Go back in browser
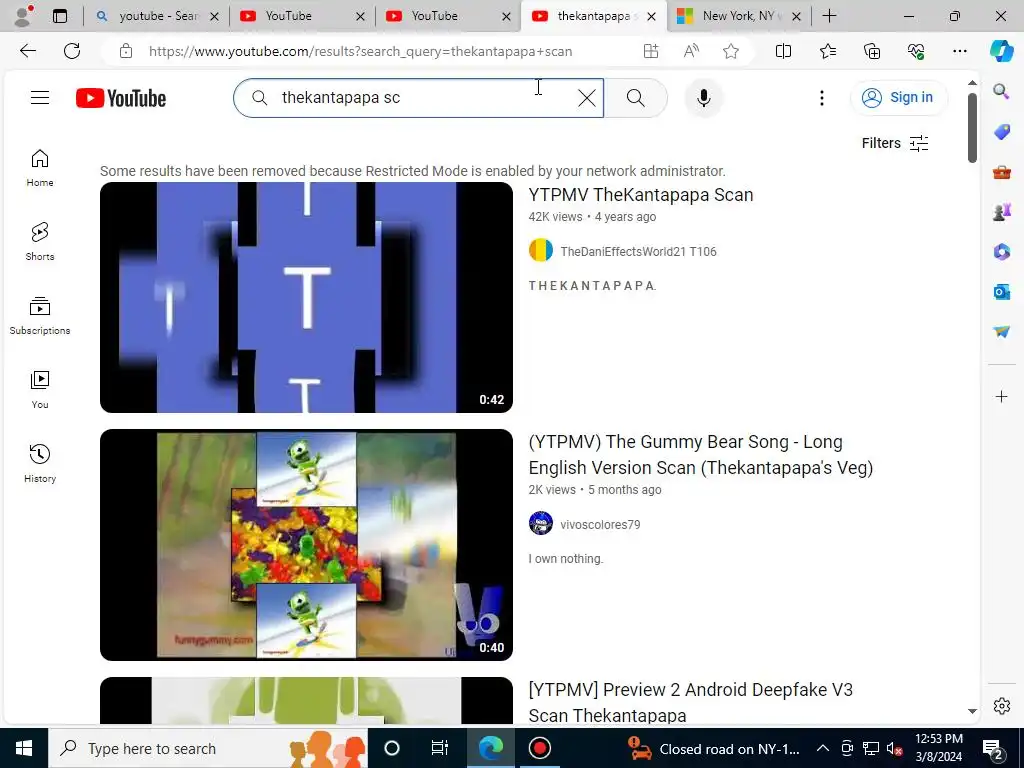The width and height of the screenshot is (1024, 768). point(27,51)
